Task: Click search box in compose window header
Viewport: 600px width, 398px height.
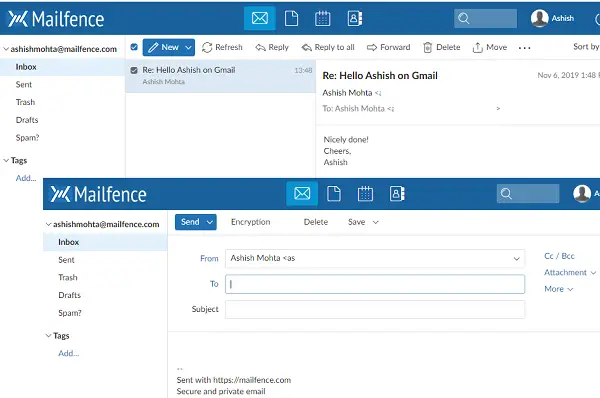Action: [528, 193]
